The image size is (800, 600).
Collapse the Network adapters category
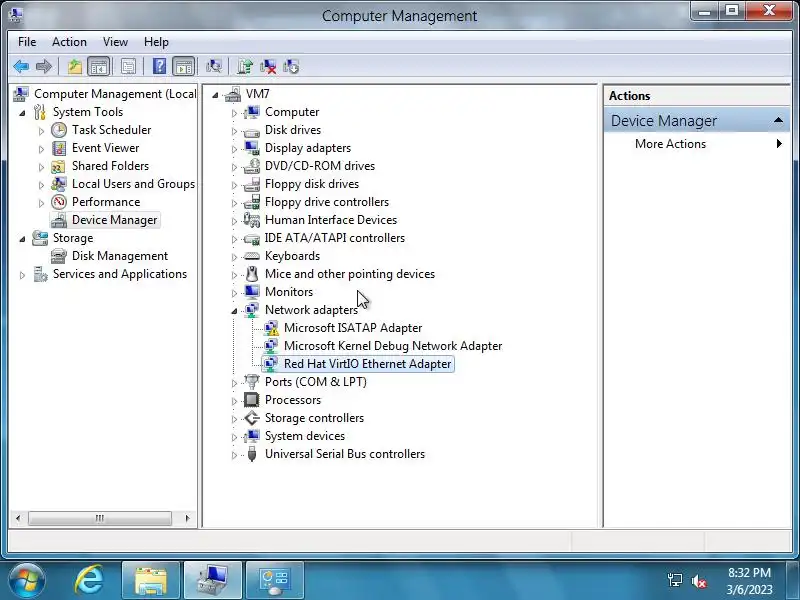point(234,311)
